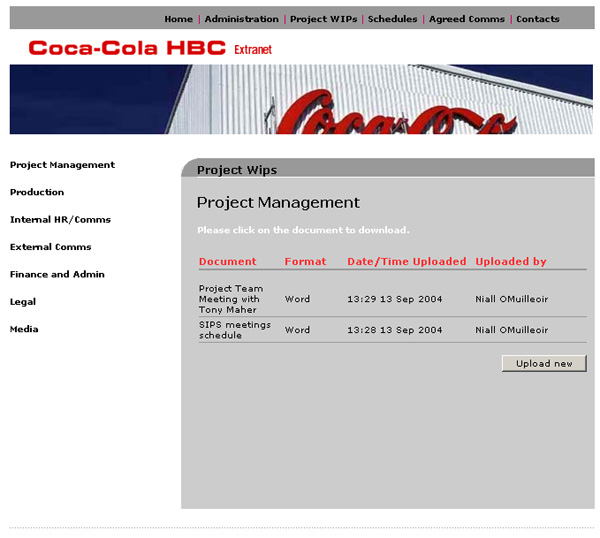Image resolution: width=600 pixels, height=538 pixels.
Task: Click the Coca-Cola building banner image
Action: (301, 99)
